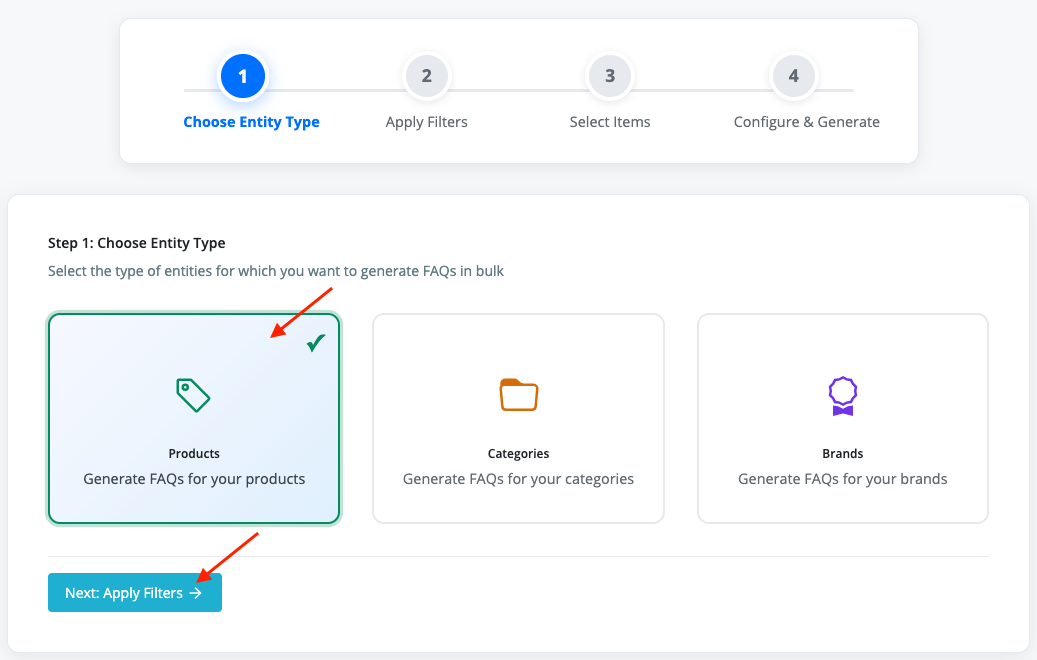Click the orange folder Categories icon
The height and width of the screenshot is (660, 1037).
518,395
